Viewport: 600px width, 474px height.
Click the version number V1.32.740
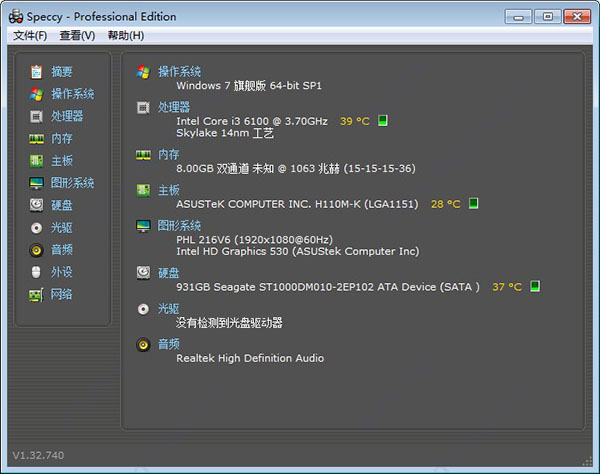click(x=39, y=455)
